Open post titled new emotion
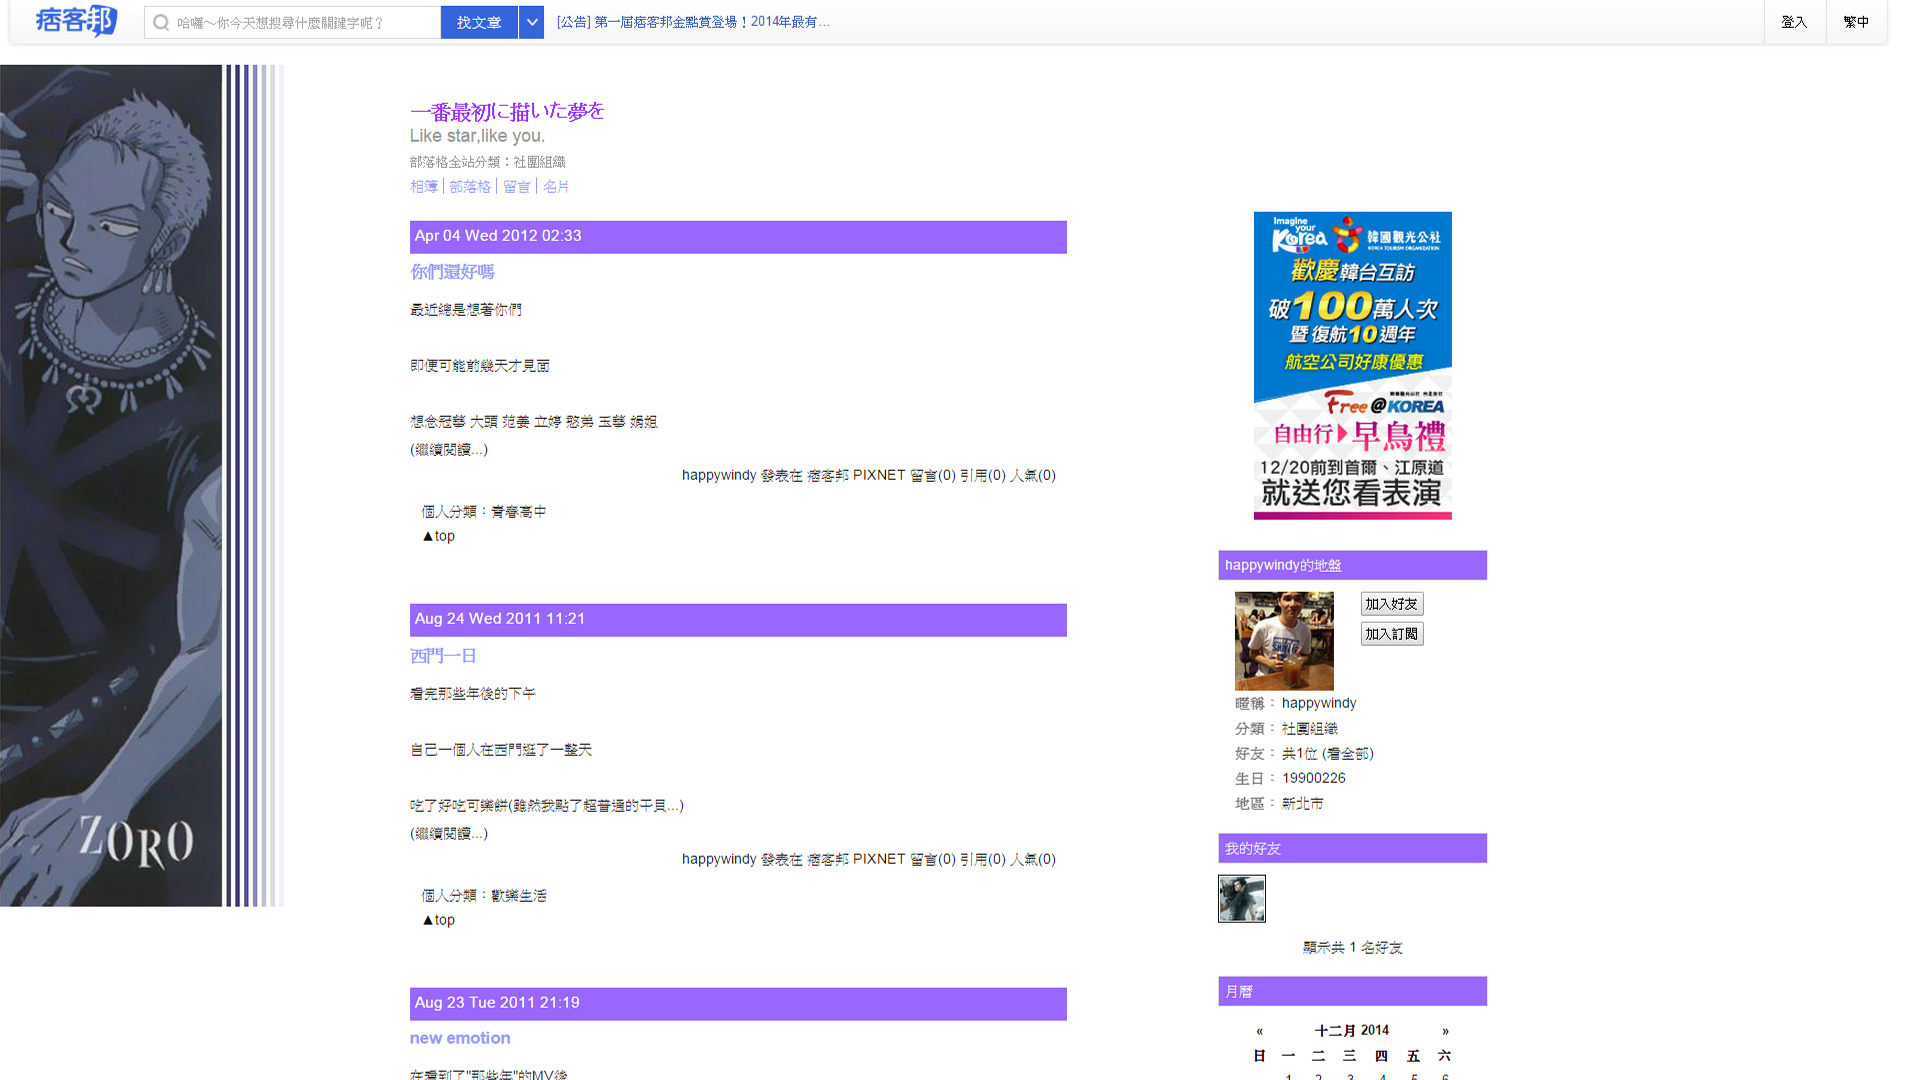 coord(460,1038)
